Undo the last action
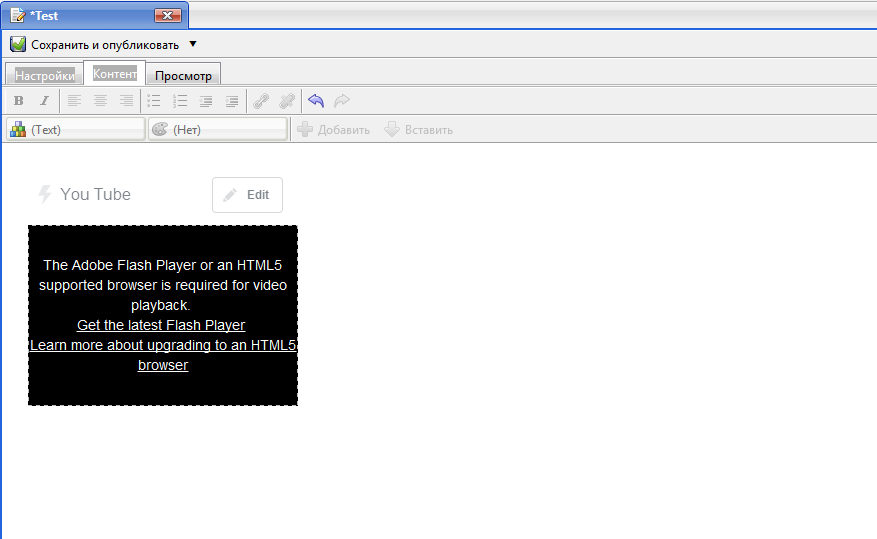 pyautogui.click(x=316, y=101)
